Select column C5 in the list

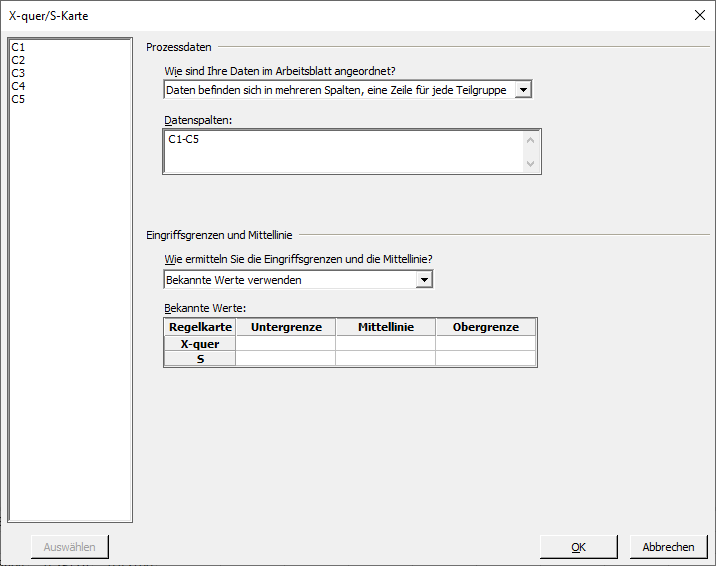(x=18, y=99)
